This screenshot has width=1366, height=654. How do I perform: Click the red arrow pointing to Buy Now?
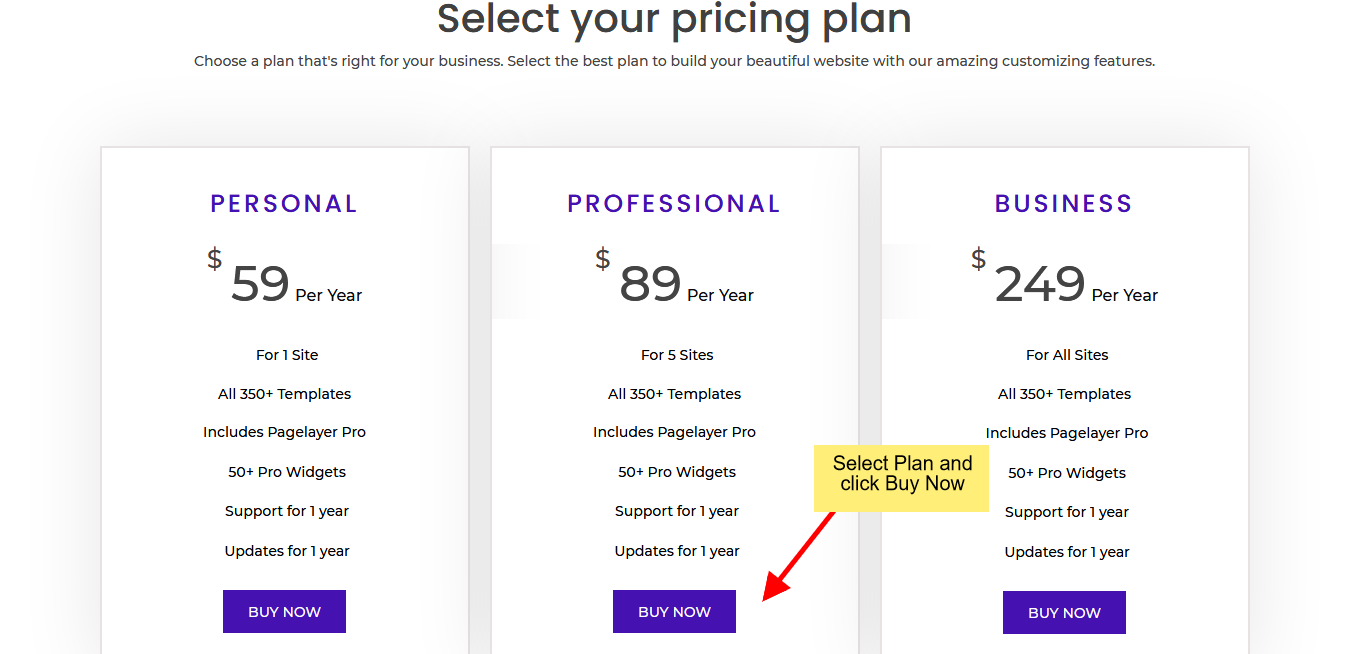click(798, 556)
